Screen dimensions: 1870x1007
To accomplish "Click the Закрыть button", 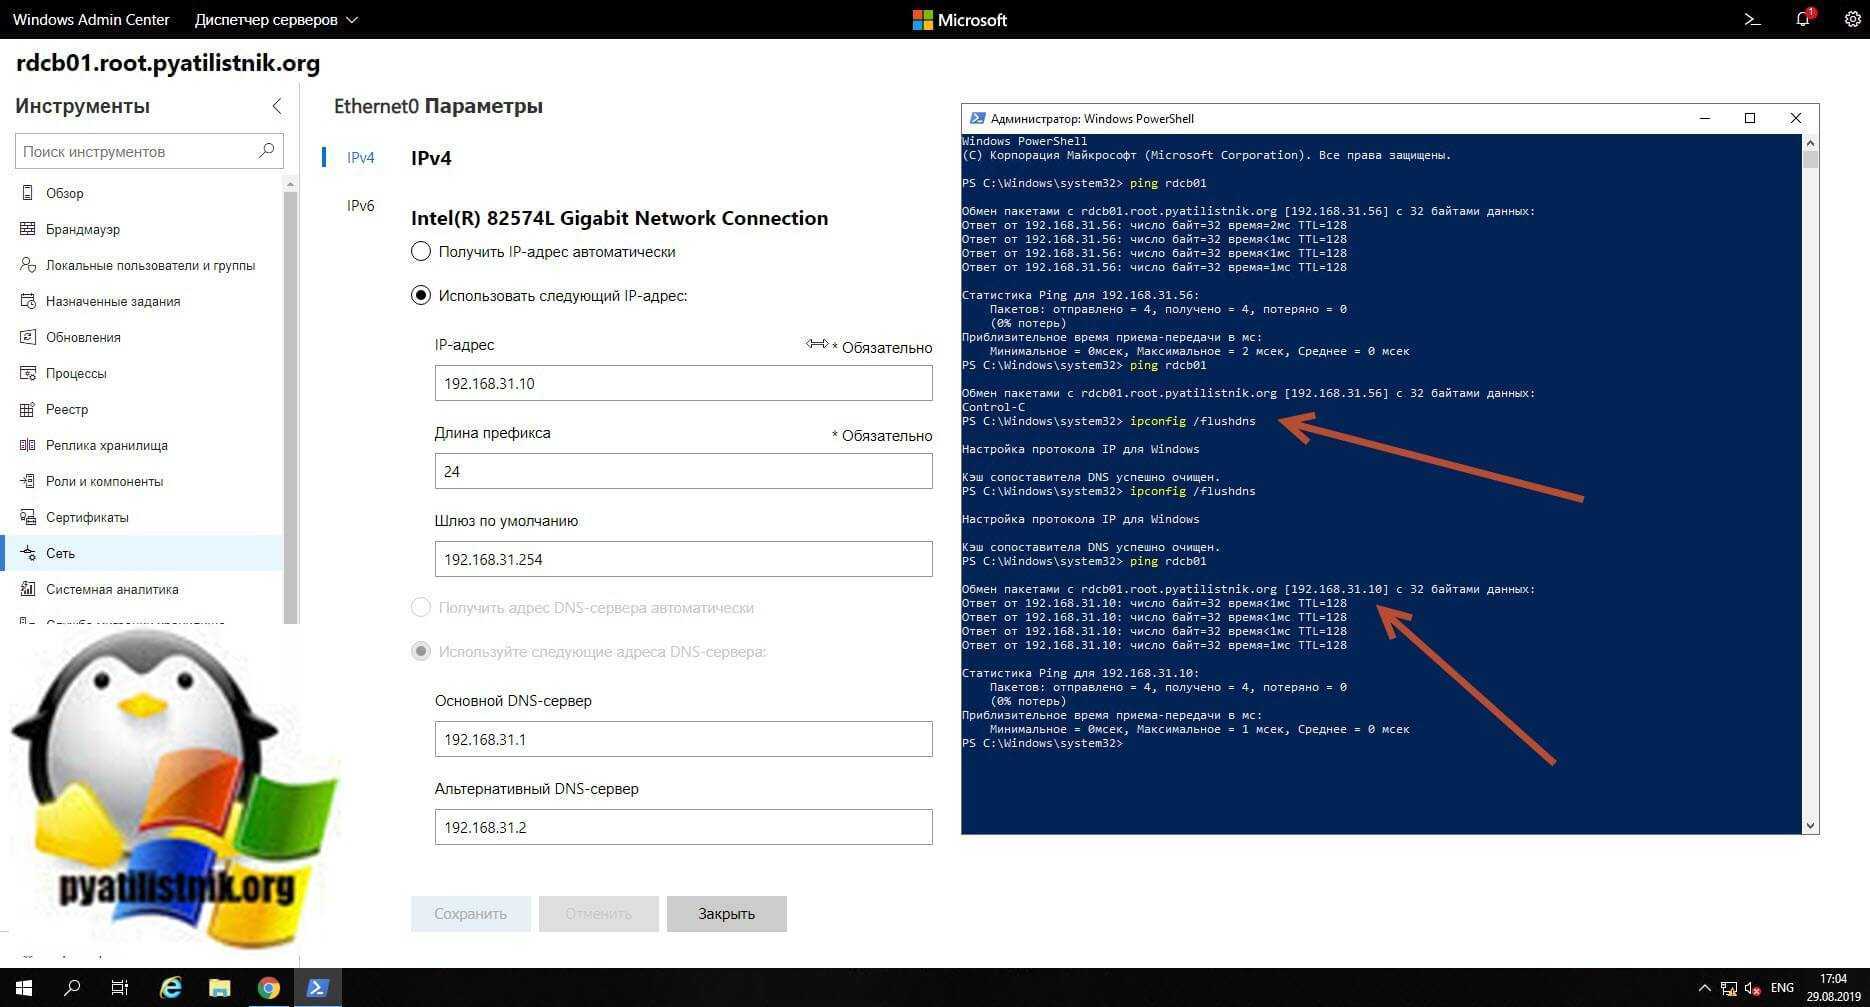I will coord(726,914).
